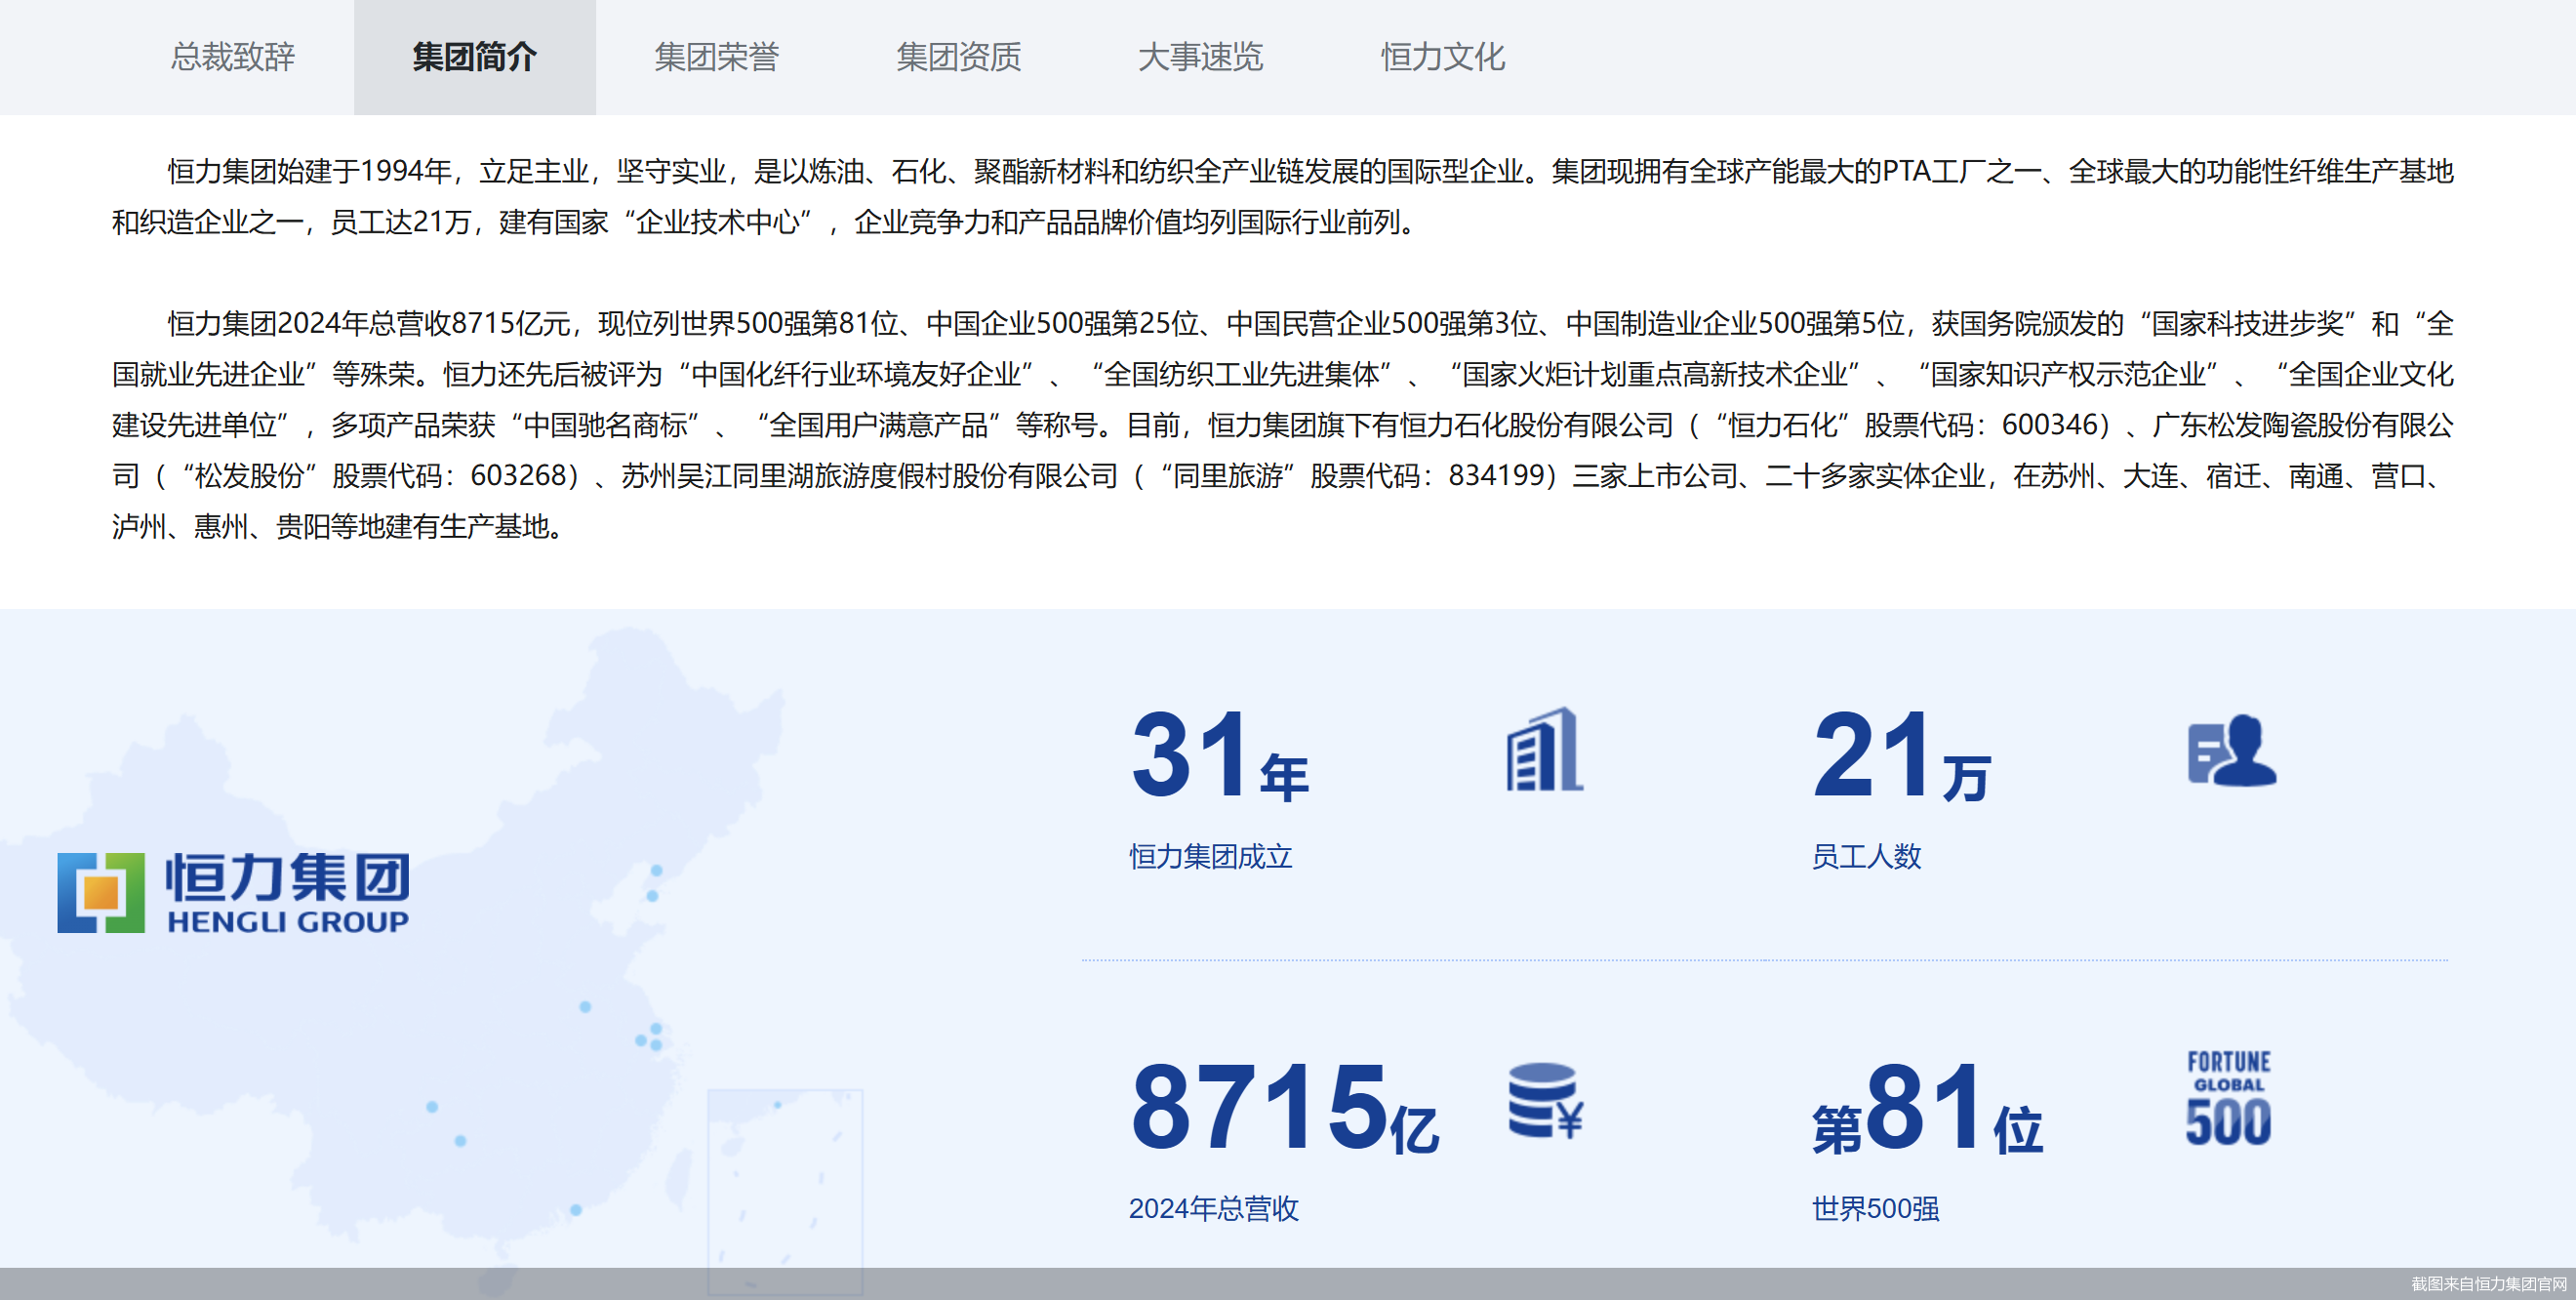Click the 31年 founding statistic
The image size is (2576, 1300).
1219,755
